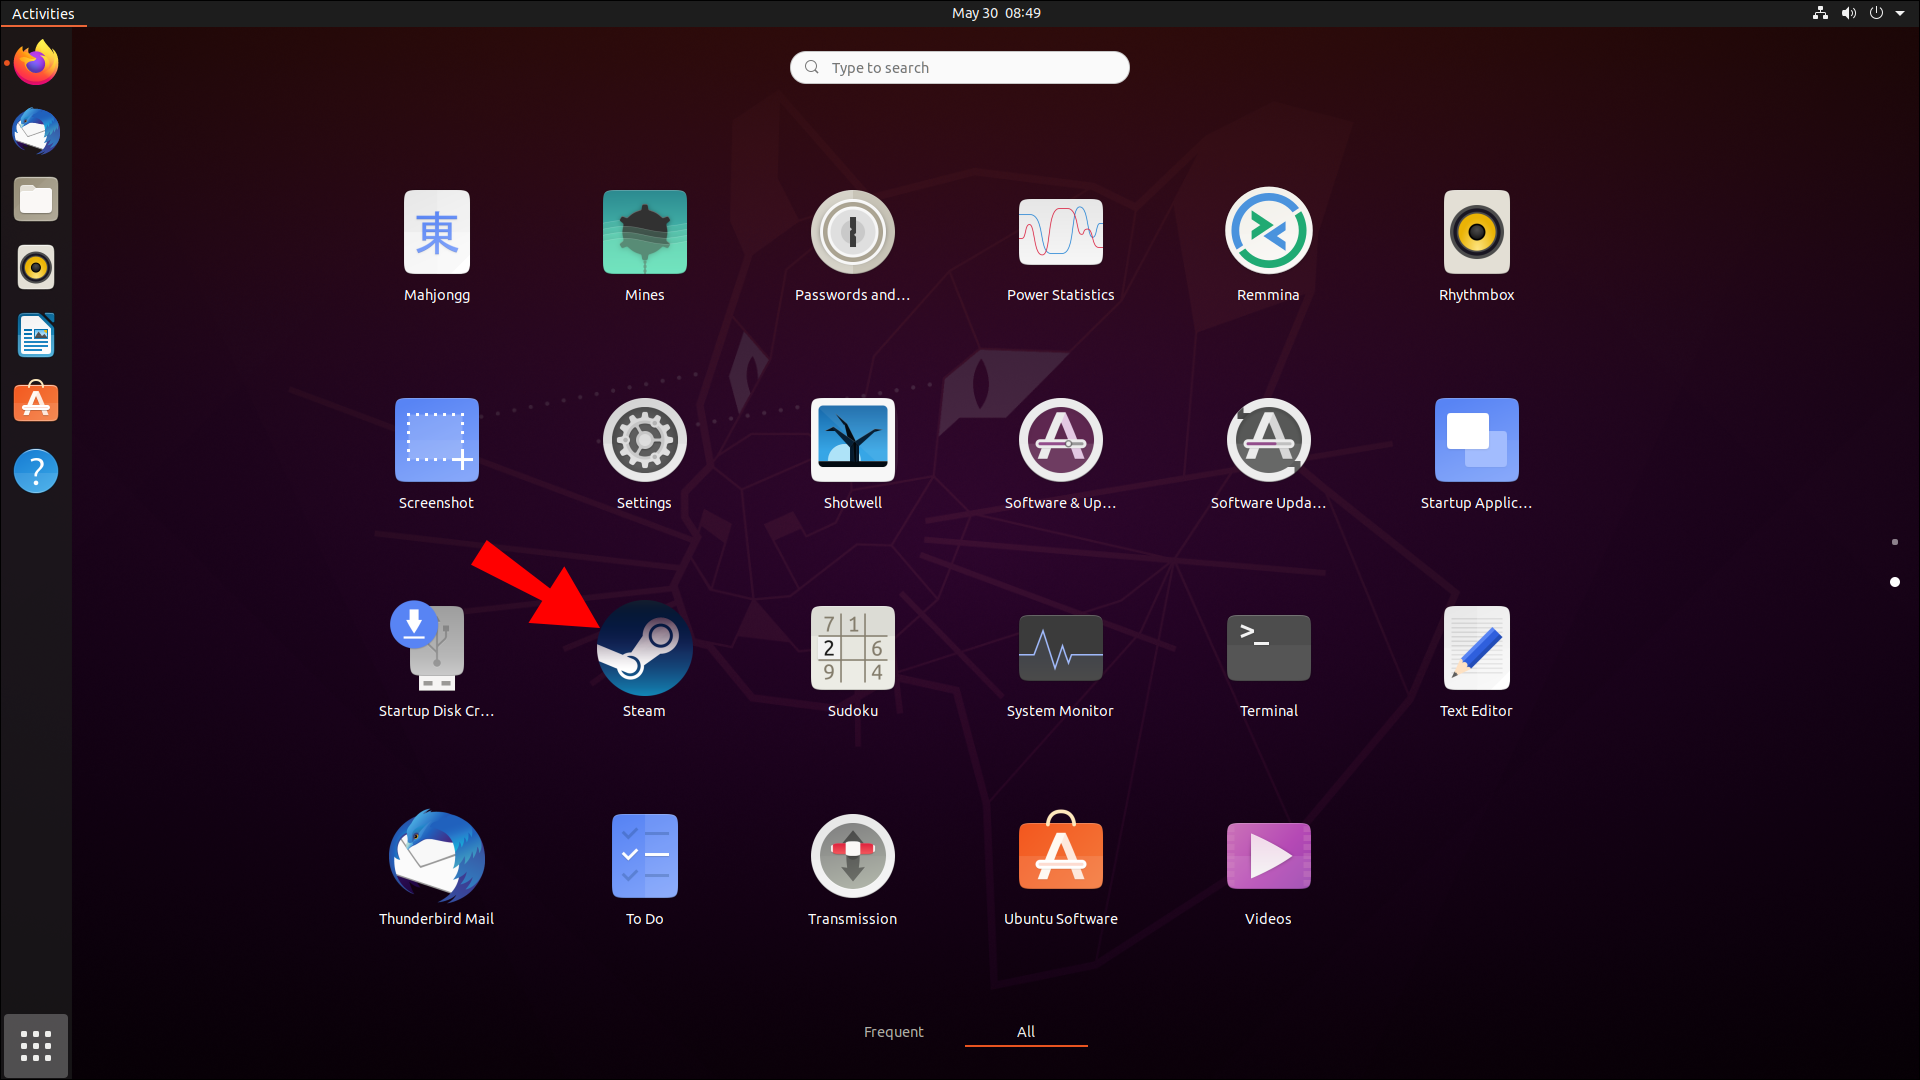The image size is (1920, 1080).
Task: Click the Activities button
Action: [43, 13]
